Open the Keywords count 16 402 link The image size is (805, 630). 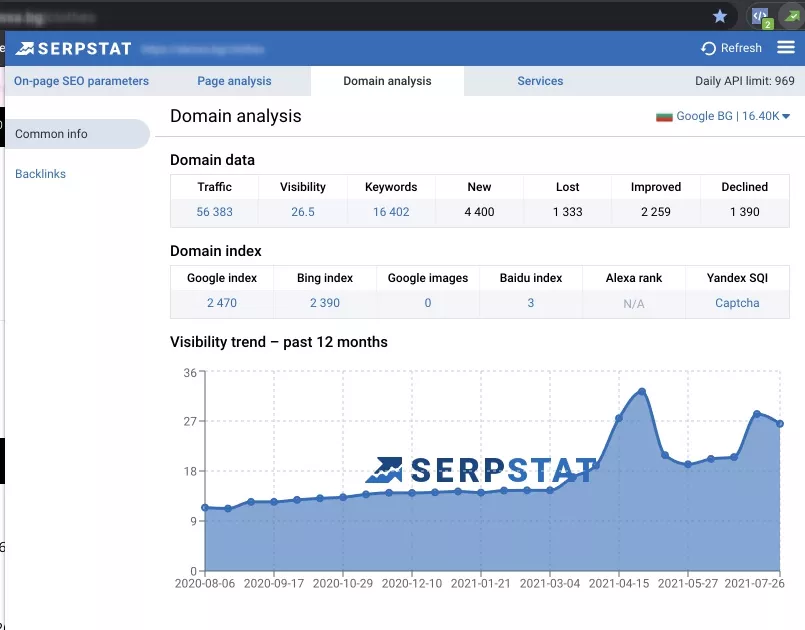pyautogui.click(x=391, y=212)
